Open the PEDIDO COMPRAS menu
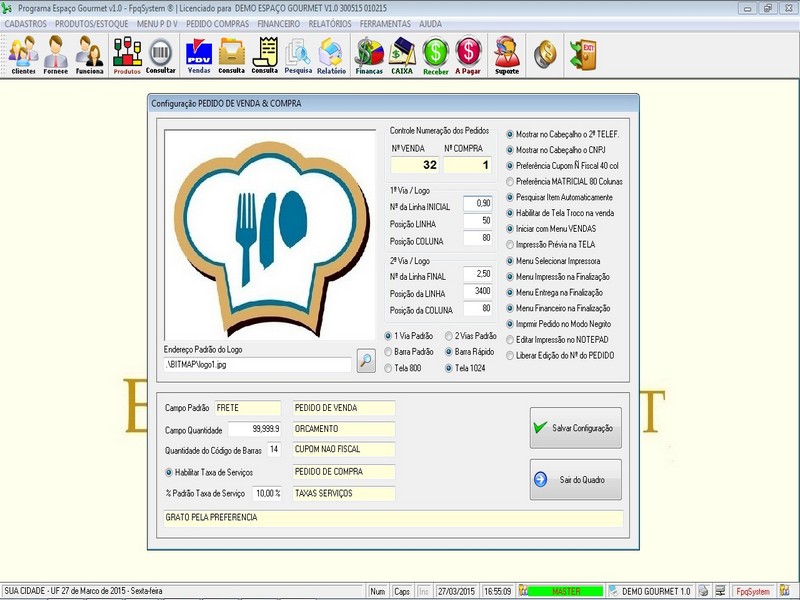800x600 pixels. (217, 24)
